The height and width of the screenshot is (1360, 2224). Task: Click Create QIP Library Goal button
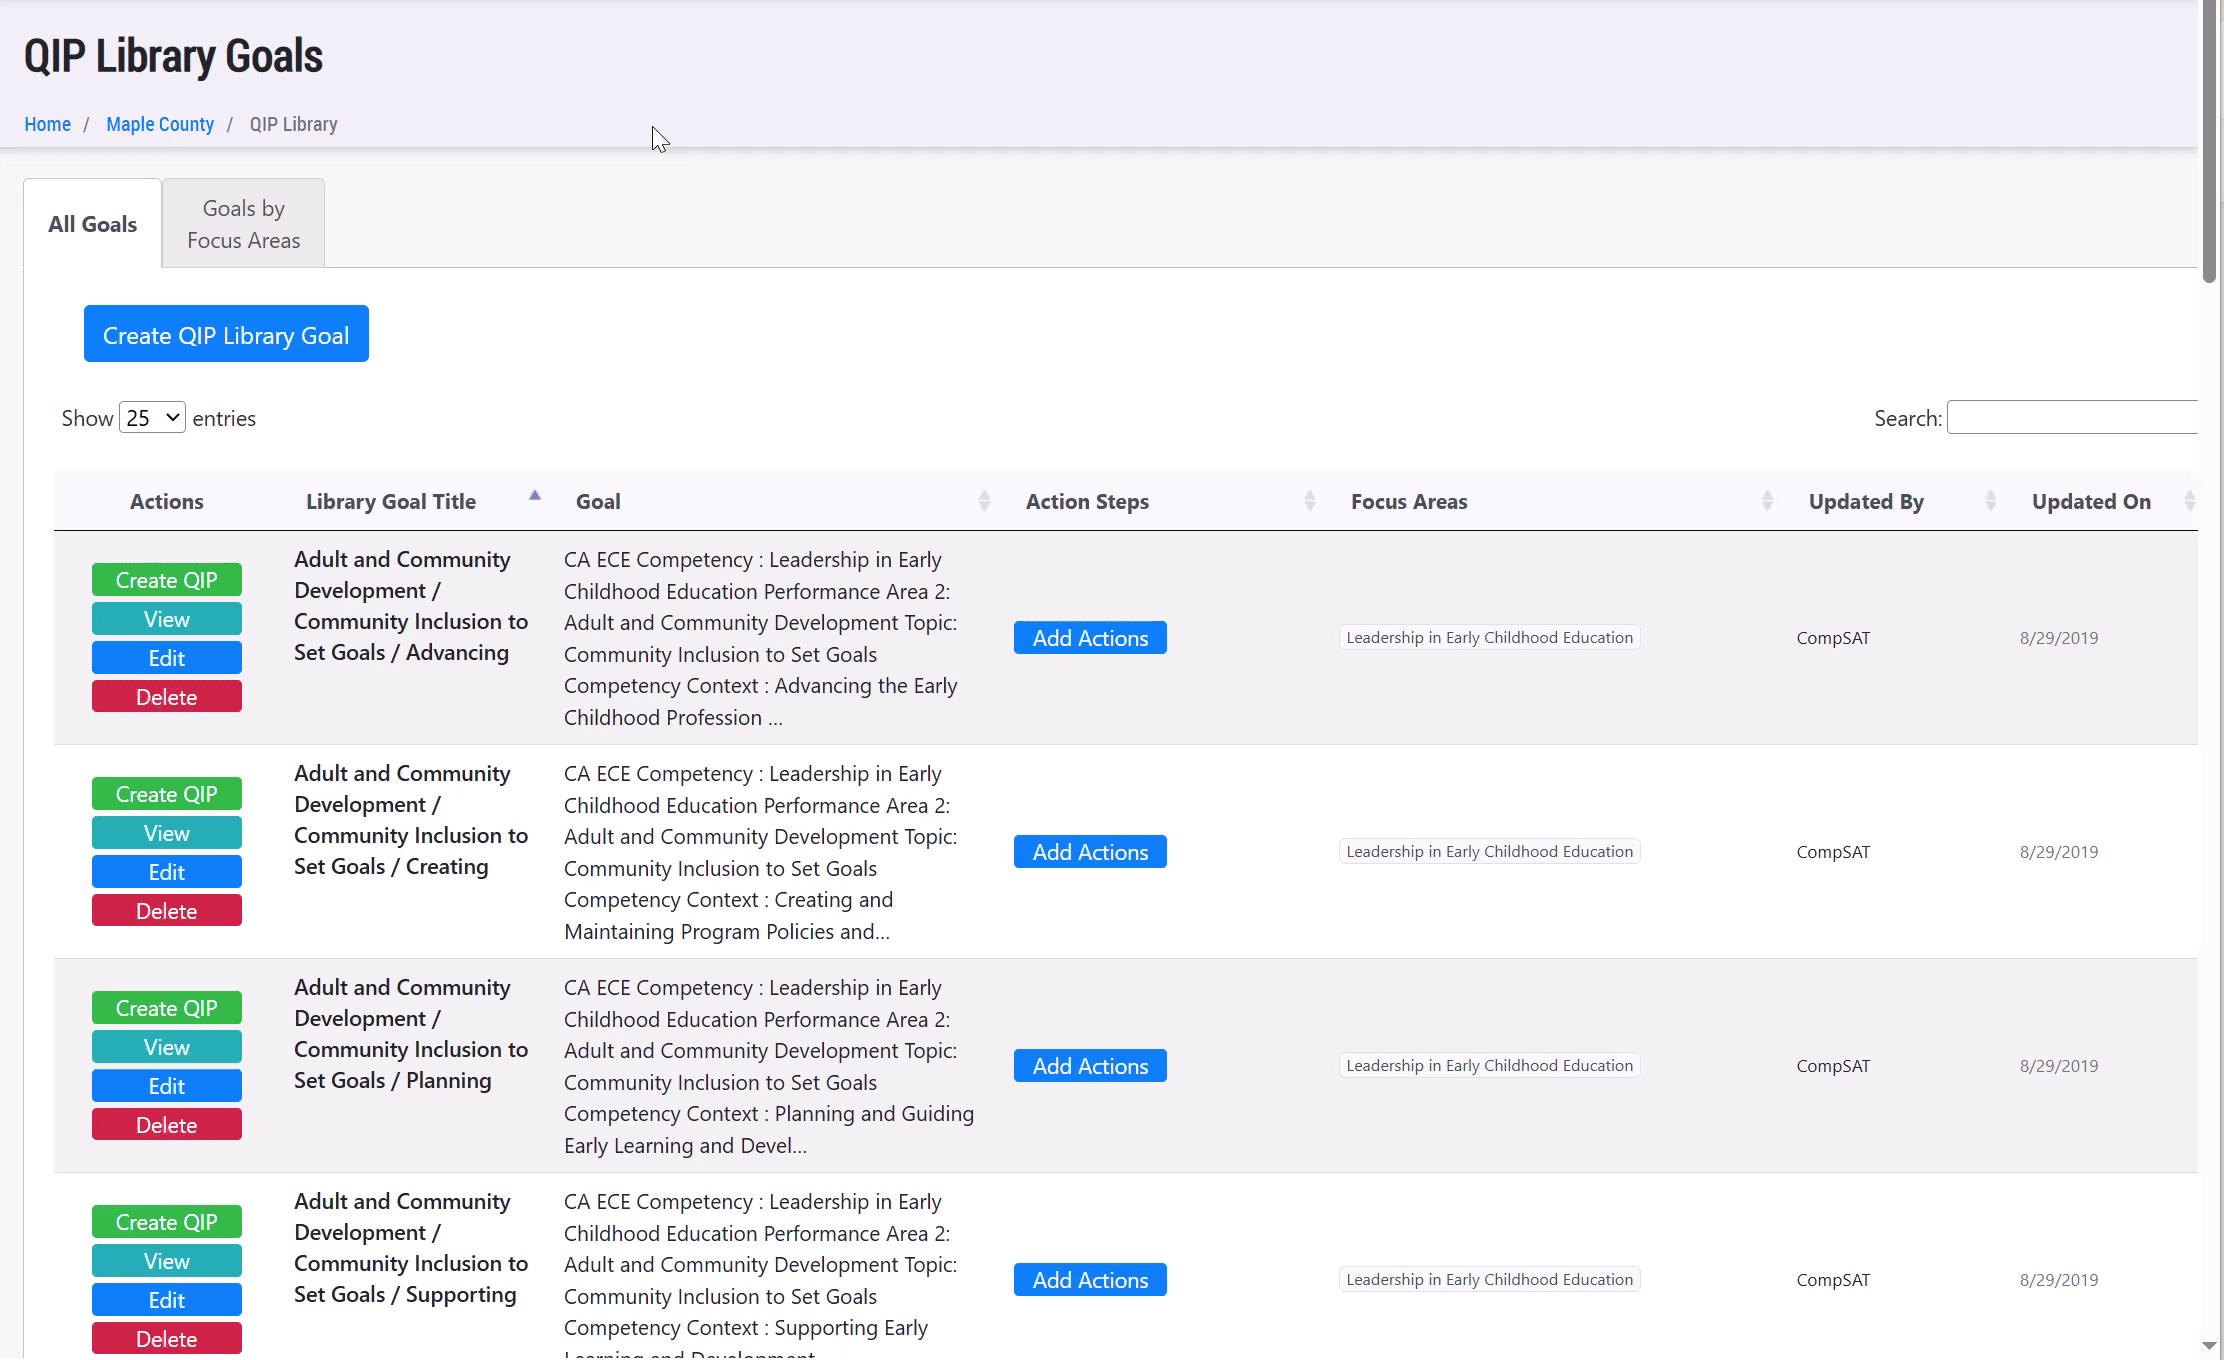(226, 335)
